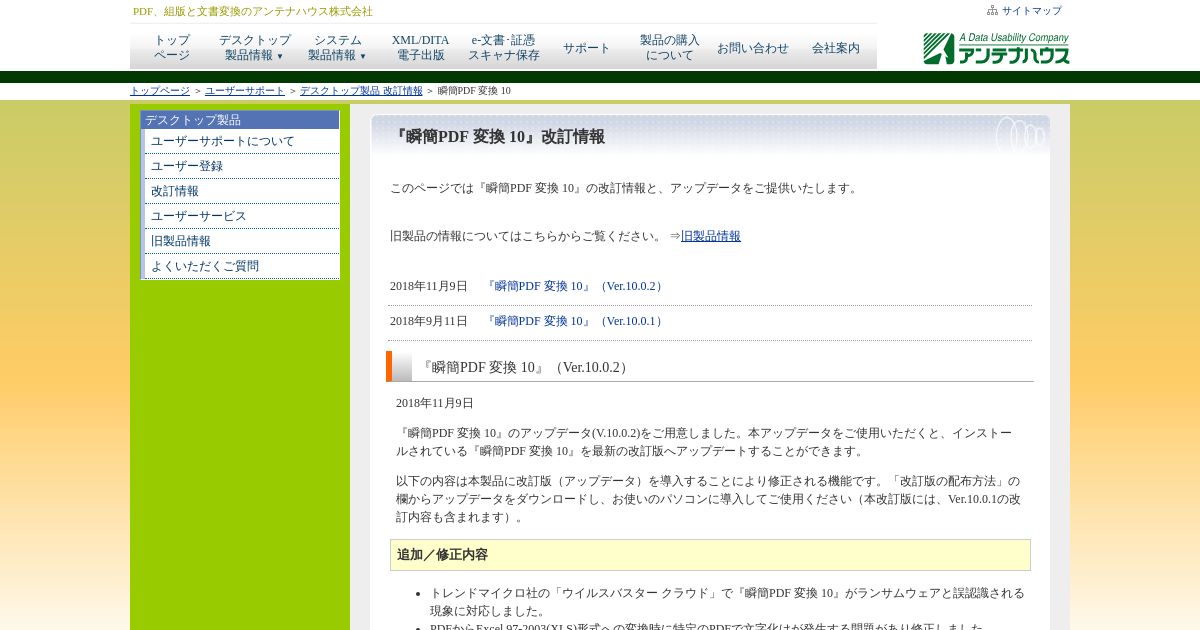
Task: Open the e-文書・証憑スキャナ保存 menu item
Action: click(504, 48)
